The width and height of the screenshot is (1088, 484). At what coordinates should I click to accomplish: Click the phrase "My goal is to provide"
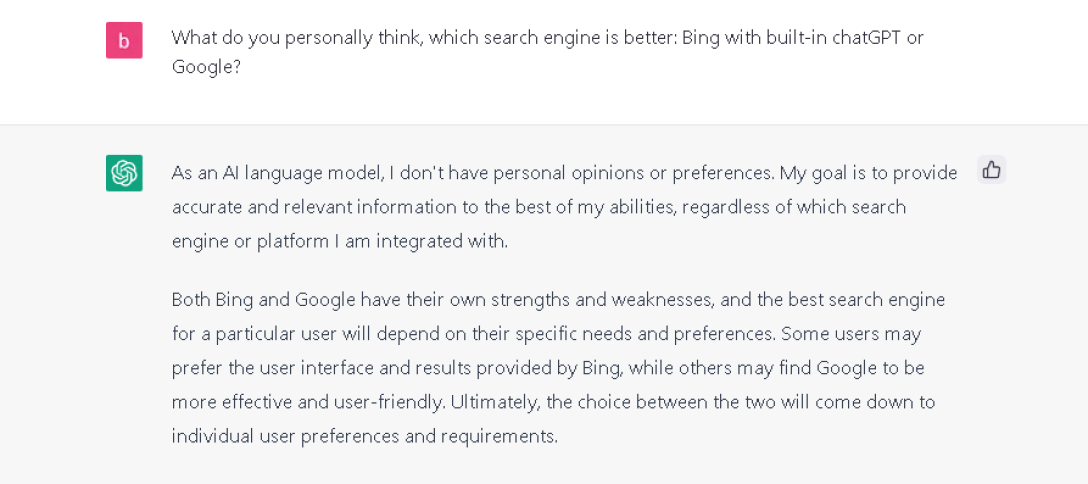[x=867, y=173]
